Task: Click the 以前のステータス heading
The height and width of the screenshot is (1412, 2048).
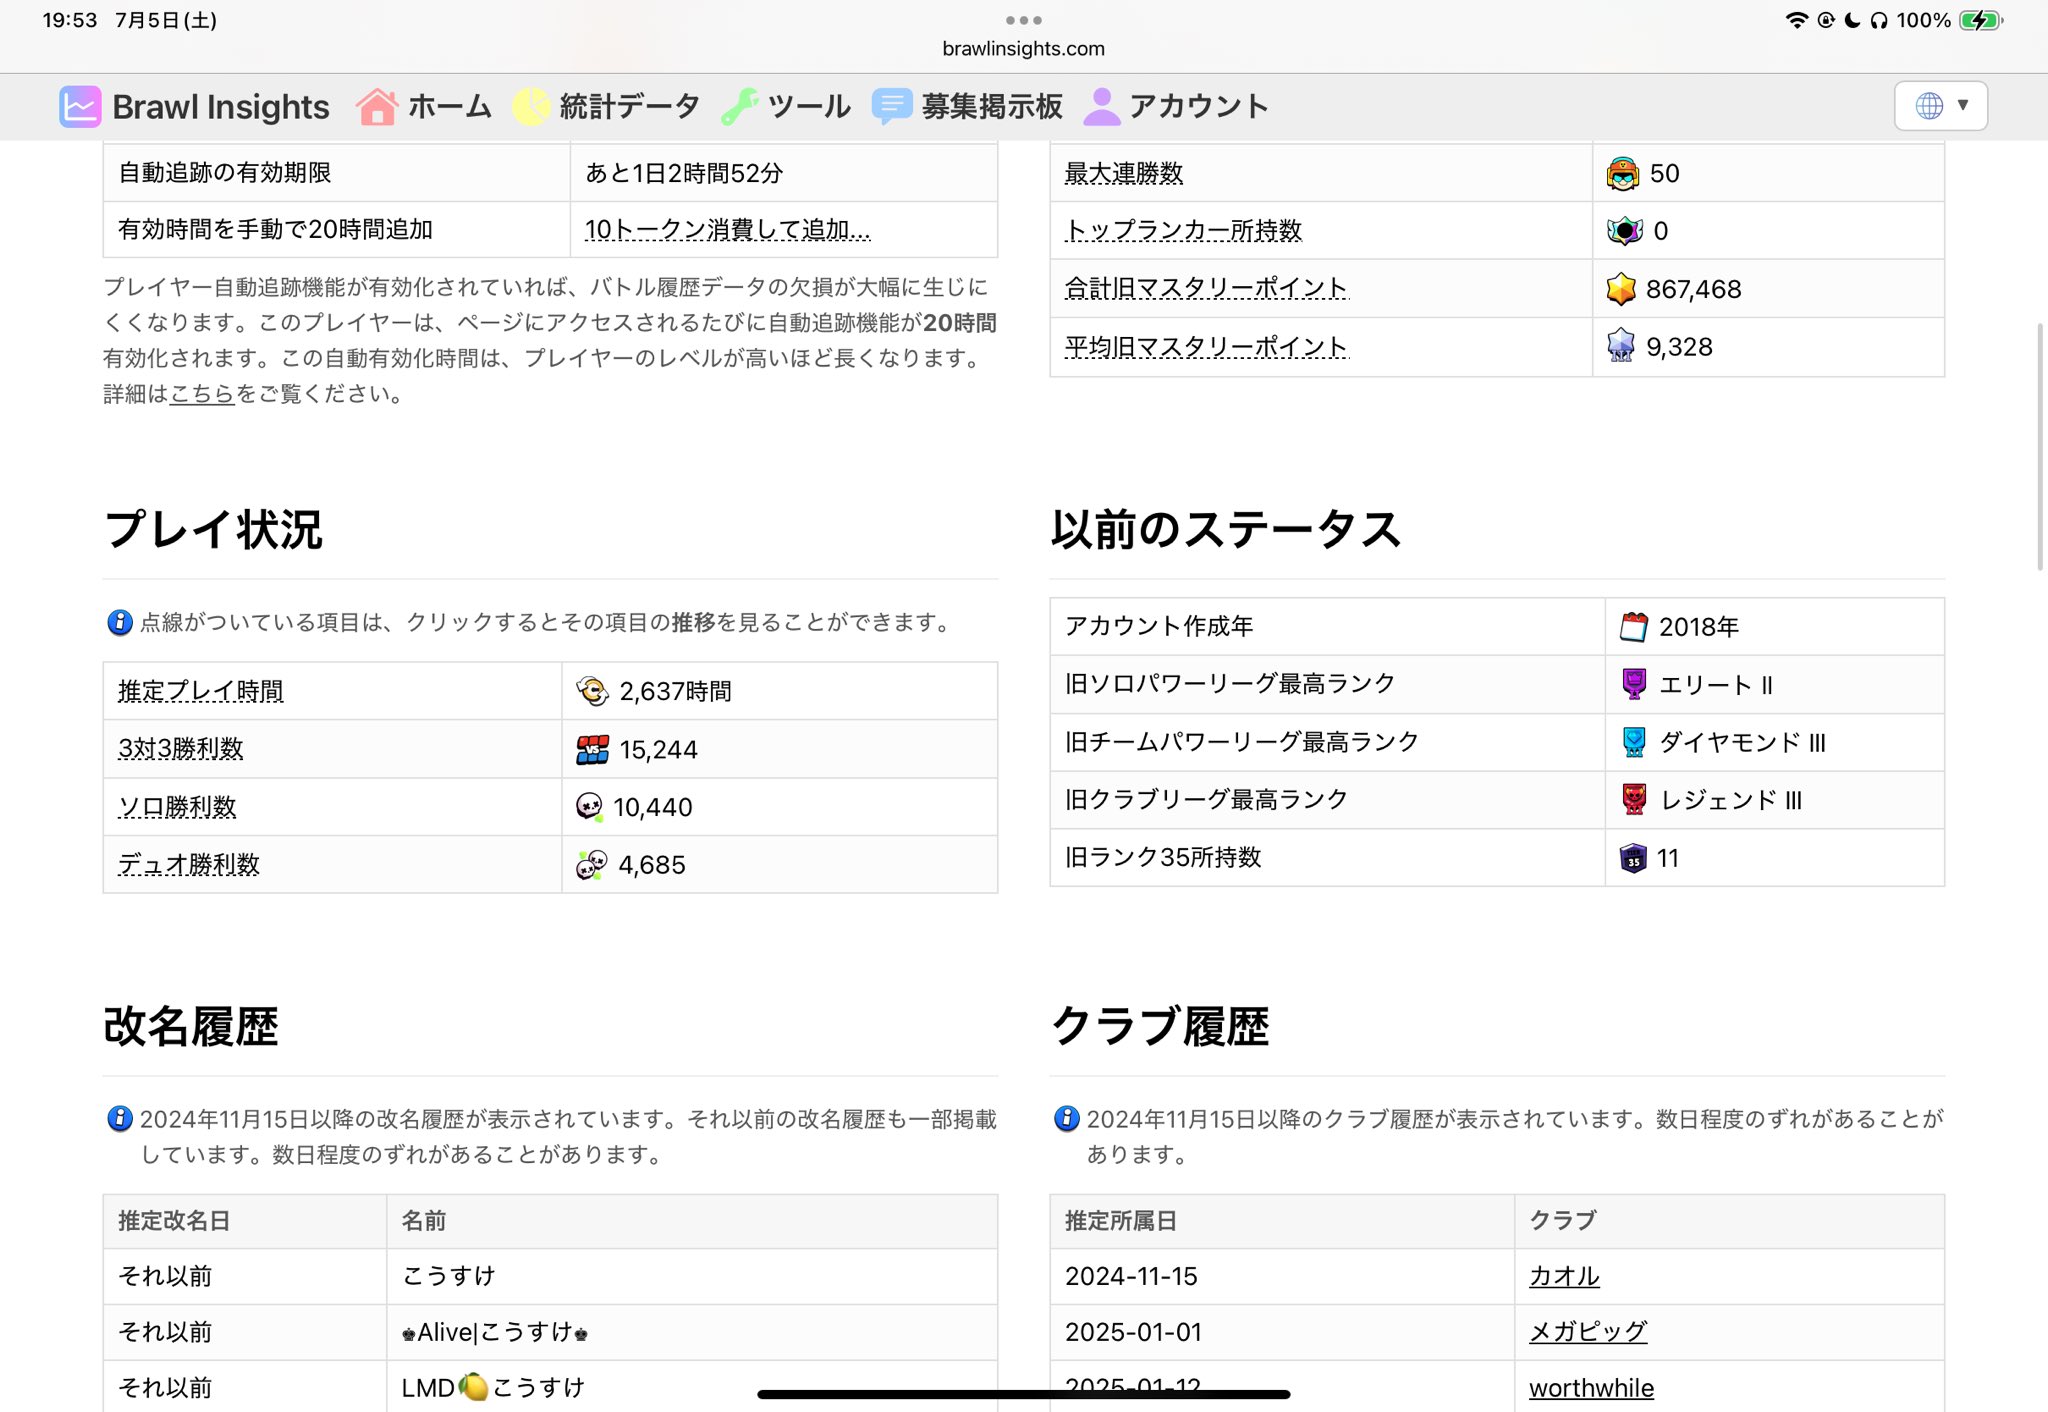Action: click(x=1226, y=530)
